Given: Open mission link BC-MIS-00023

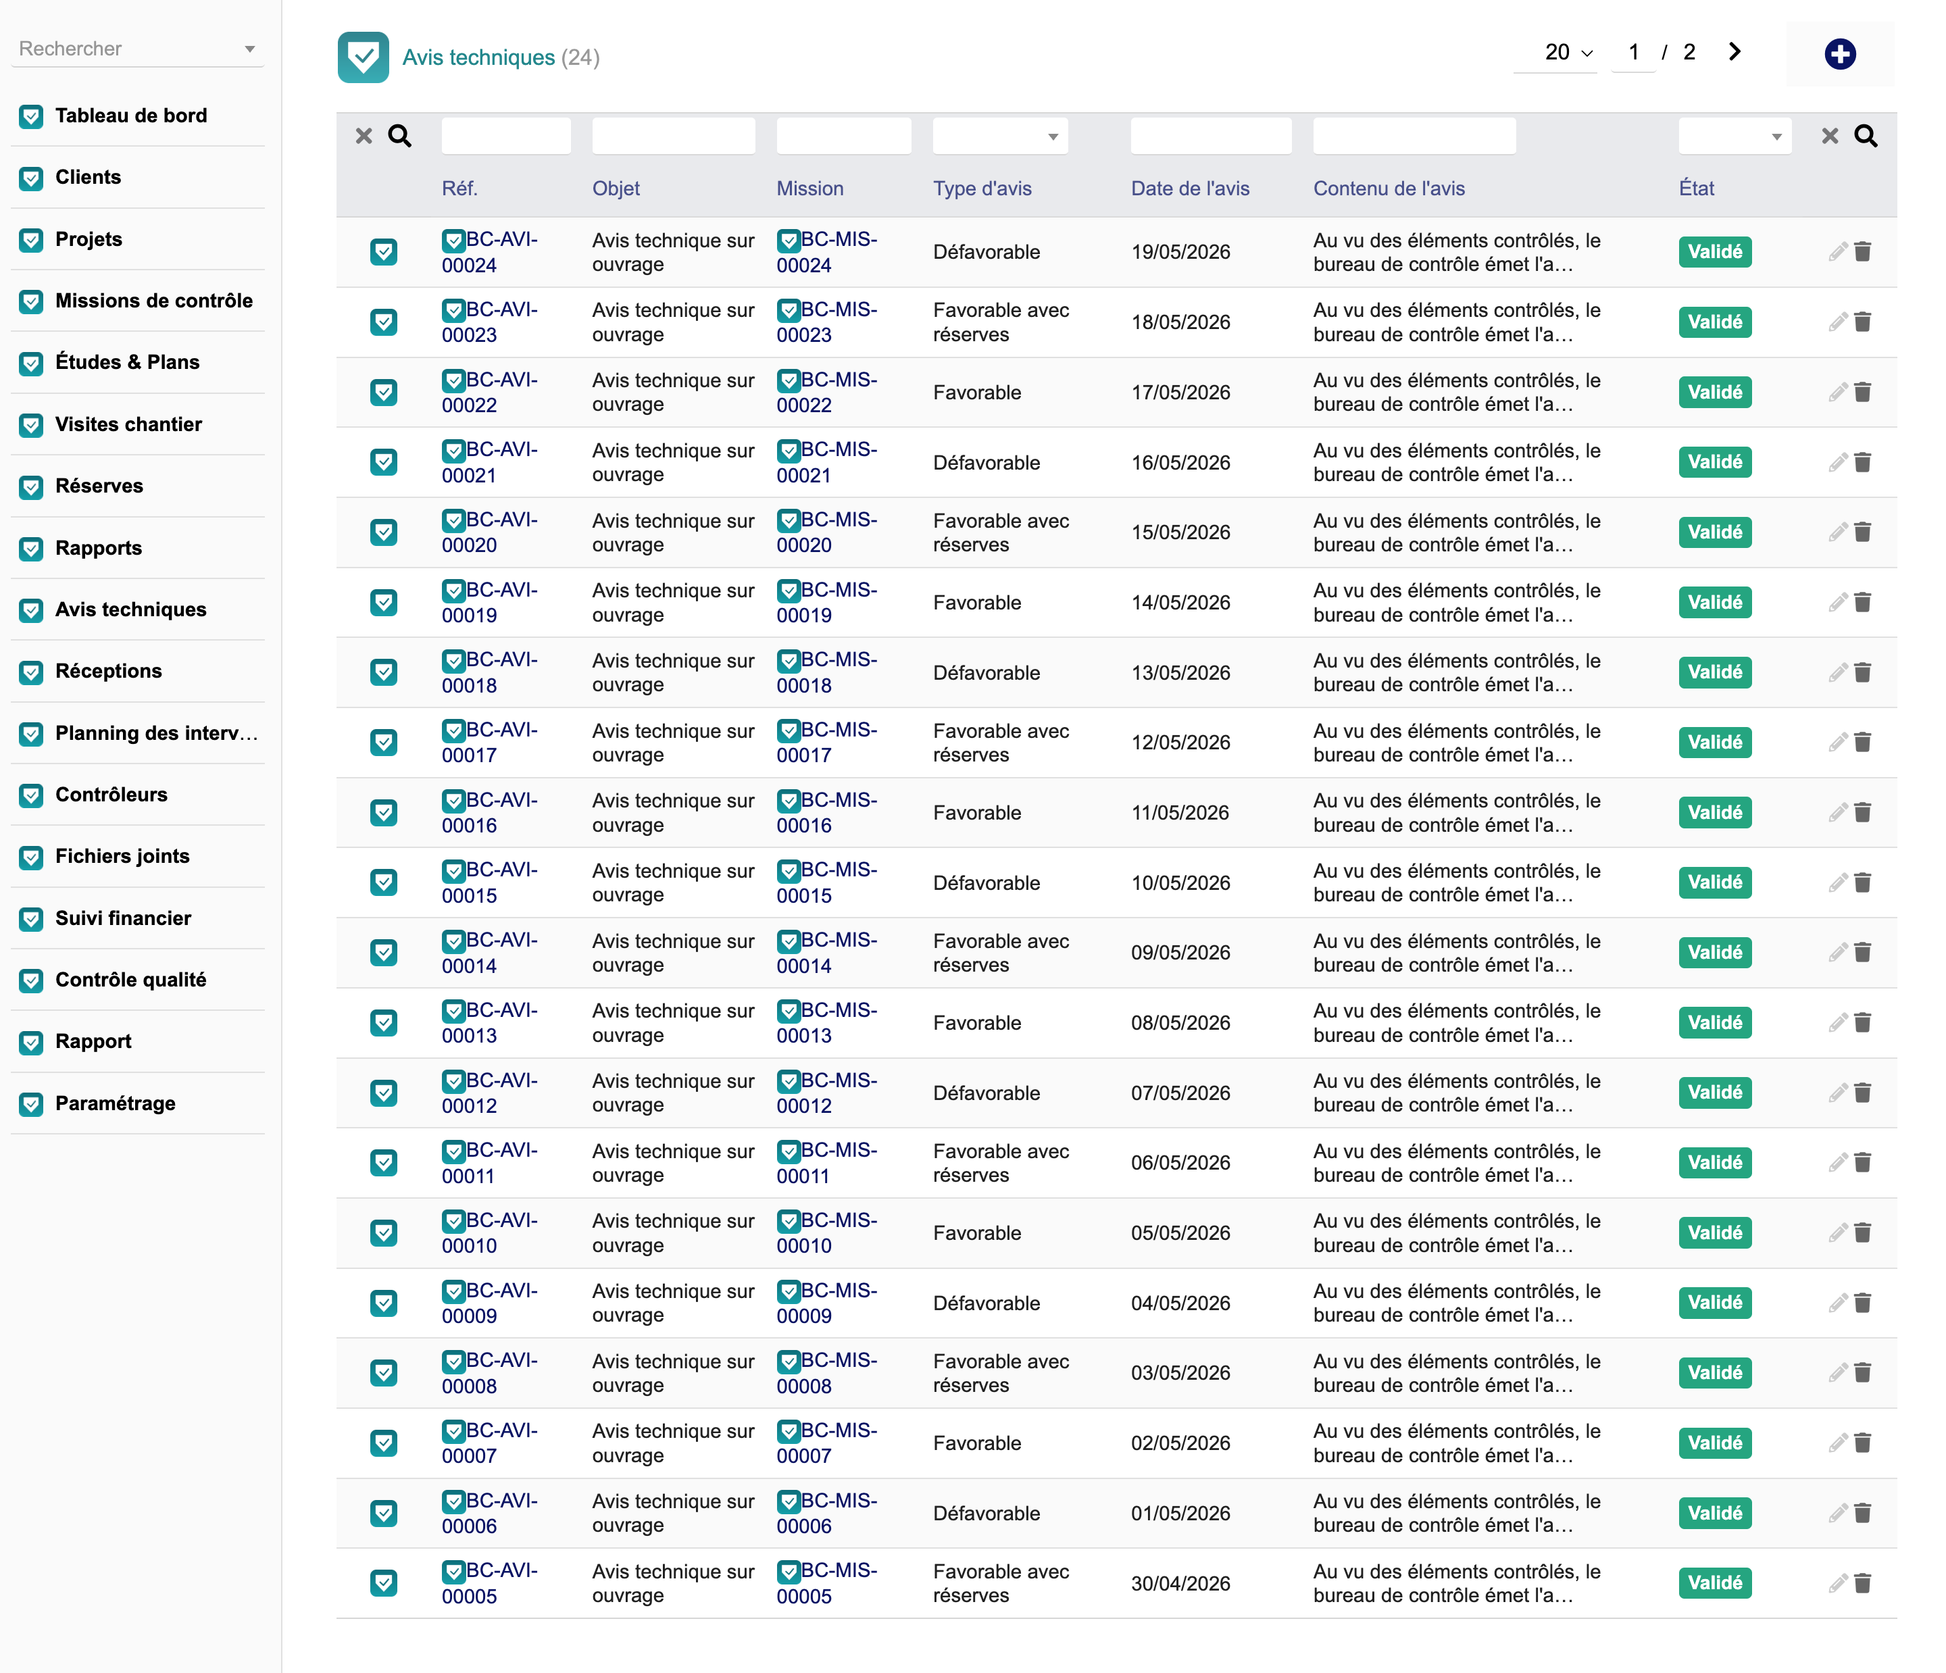Looking at the screenshot, I should [827, 322].
